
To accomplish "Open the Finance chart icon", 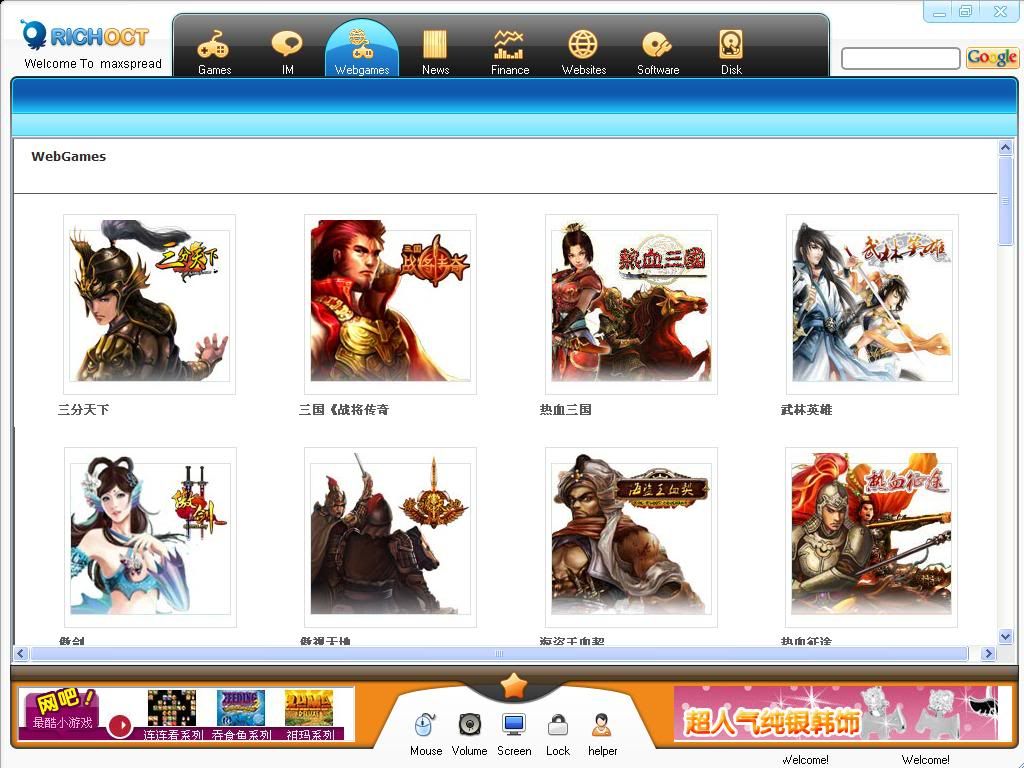I will pos(509,46).
